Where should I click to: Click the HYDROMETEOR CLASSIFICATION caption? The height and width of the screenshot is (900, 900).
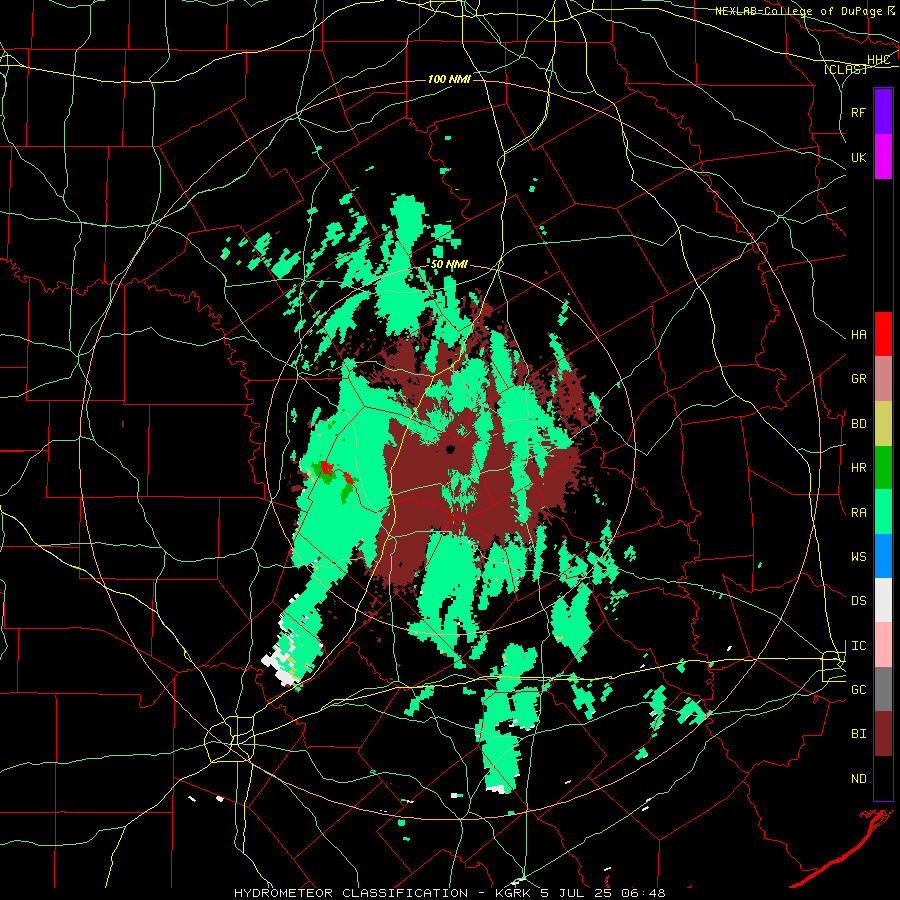[351, 893]
